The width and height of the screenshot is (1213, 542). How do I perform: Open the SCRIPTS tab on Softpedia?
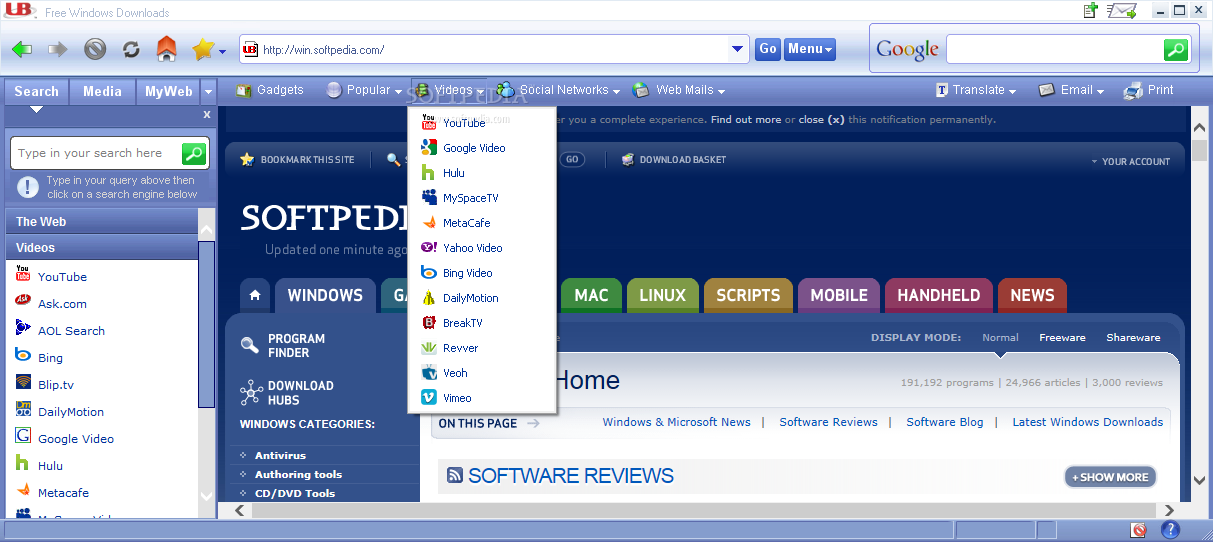point(748,295)
